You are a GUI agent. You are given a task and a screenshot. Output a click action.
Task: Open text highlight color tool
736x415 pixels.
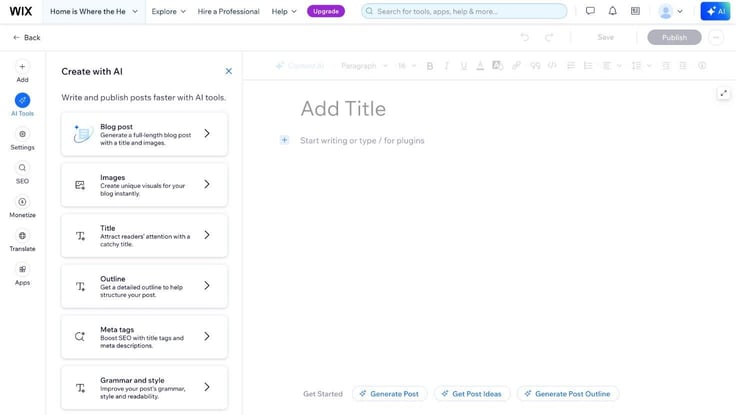pos(498,66)
